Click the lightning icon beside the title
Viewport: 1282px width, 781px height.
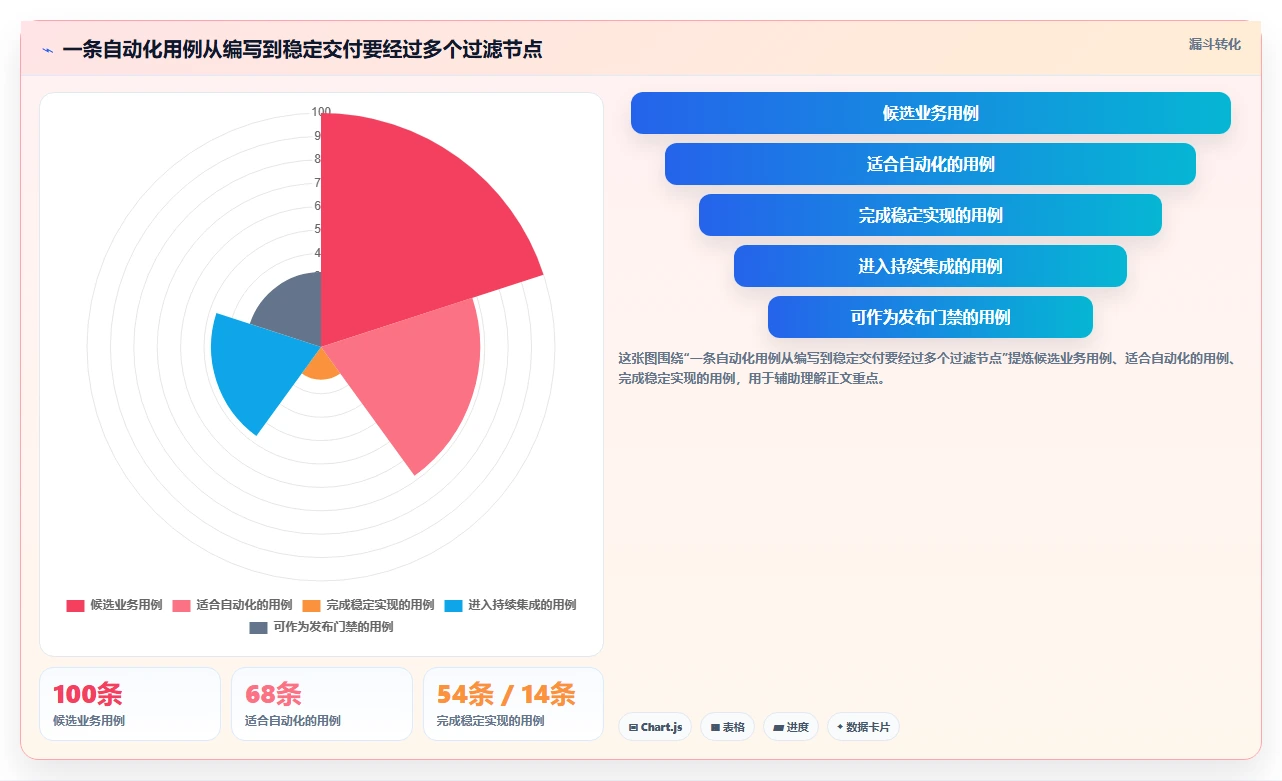48,50
